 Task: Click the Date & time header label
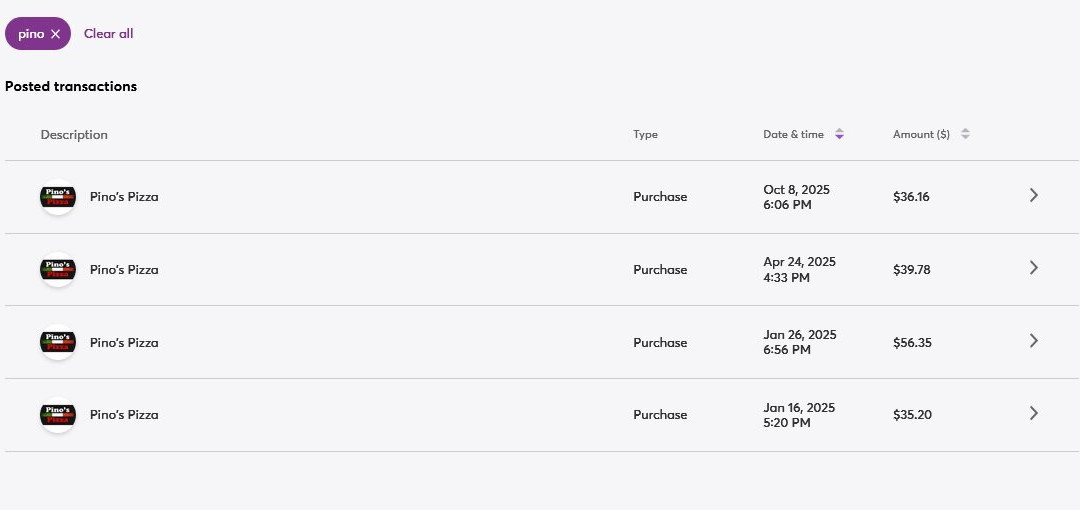(x=793, y=135)
